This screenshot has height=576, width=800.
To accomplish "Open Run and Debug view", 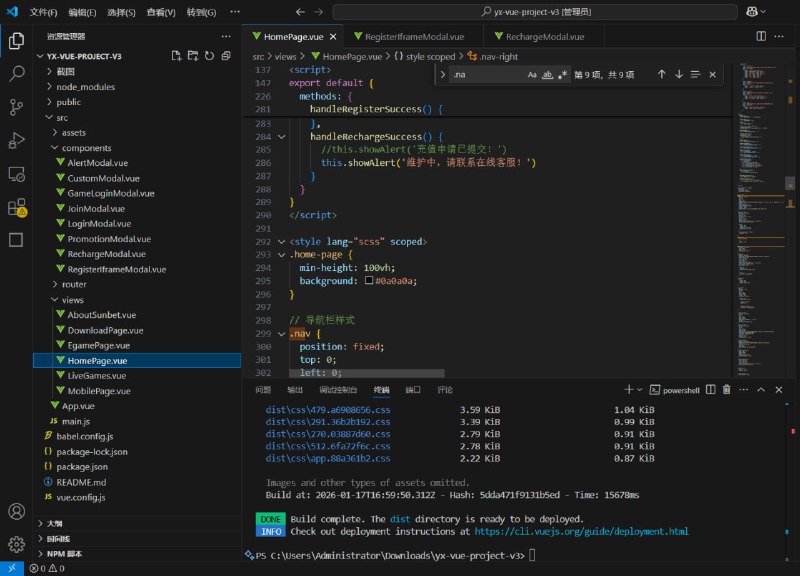I will point(16,140).
